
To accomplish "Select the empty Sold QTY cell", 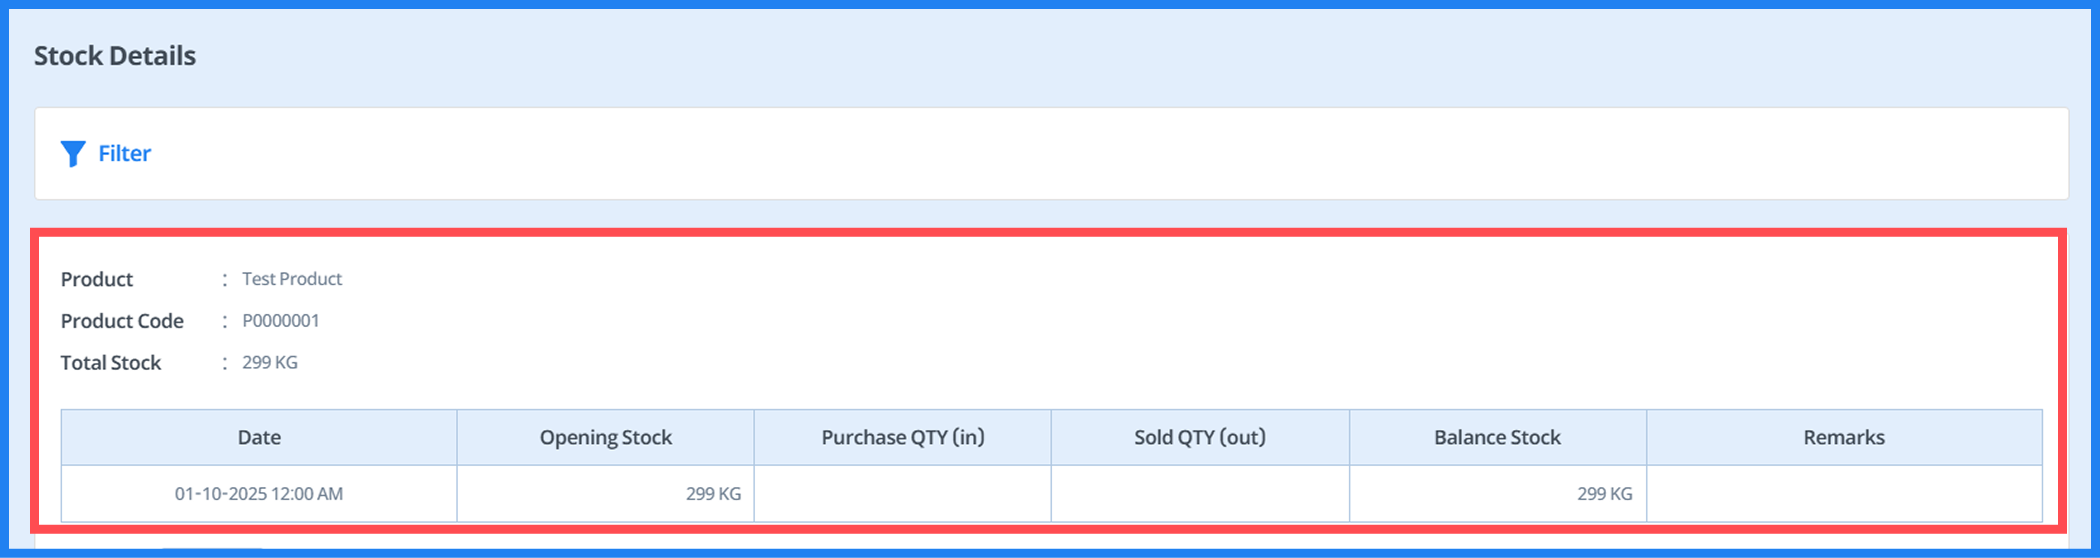I will pos(1199,494).
